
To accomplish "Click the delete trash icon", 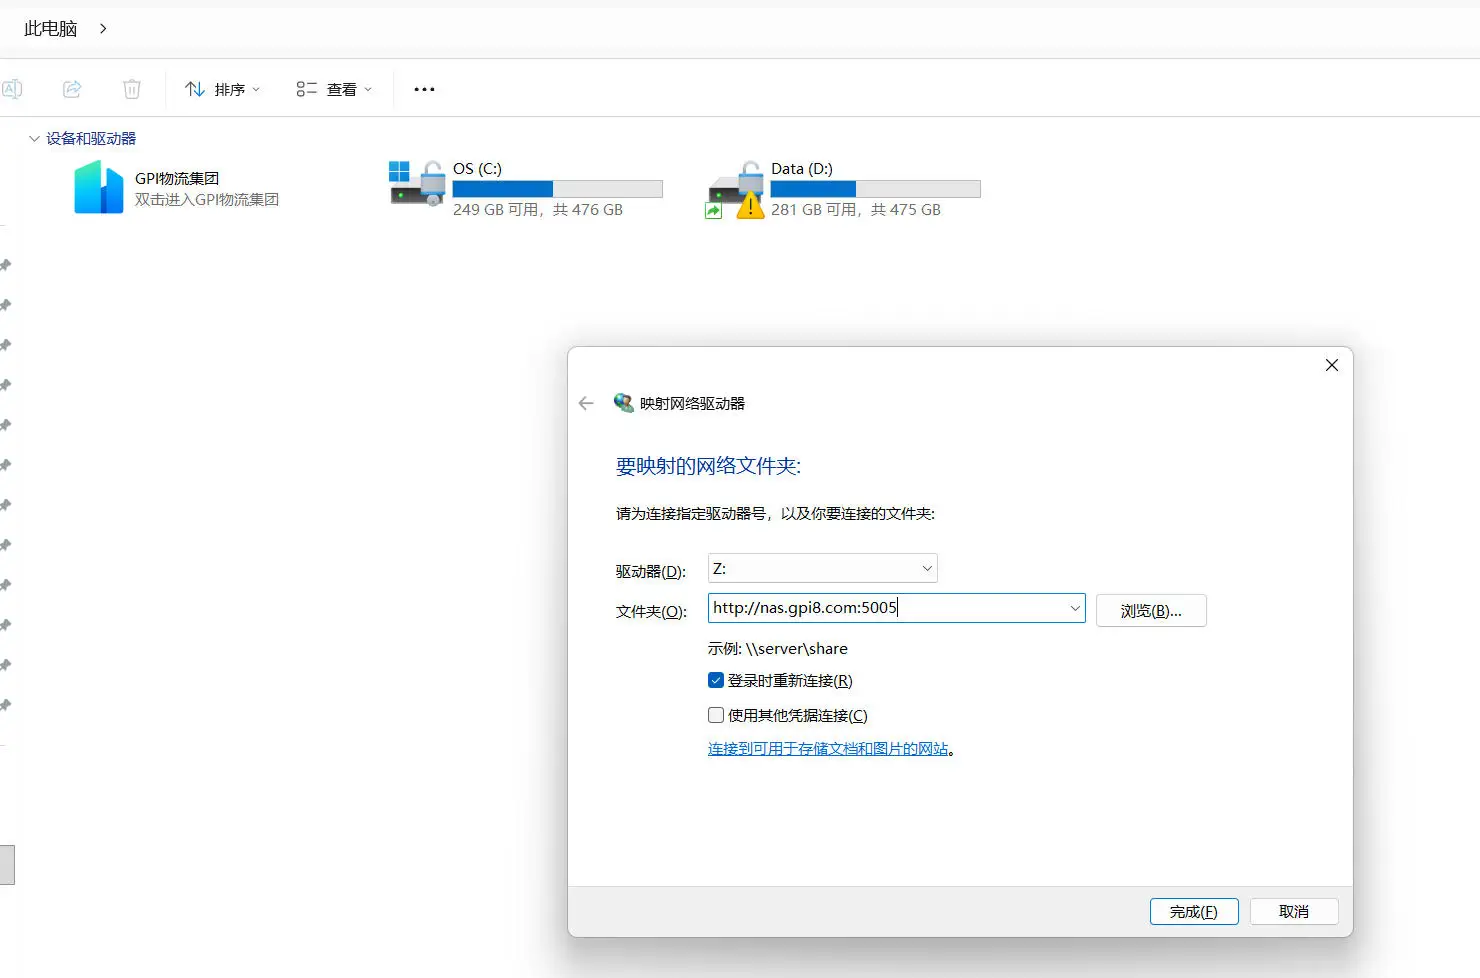I will (132, 89).
